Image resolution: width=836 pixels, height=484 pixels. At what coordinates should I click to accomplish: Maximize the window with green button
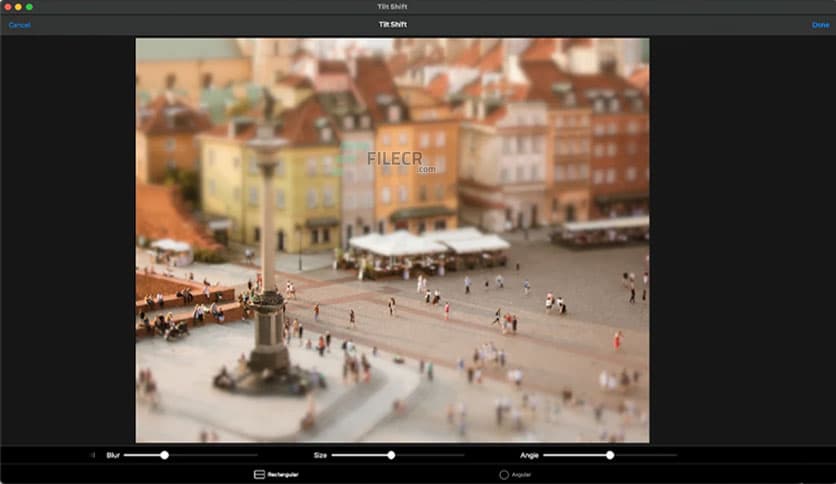coord(29,7)
